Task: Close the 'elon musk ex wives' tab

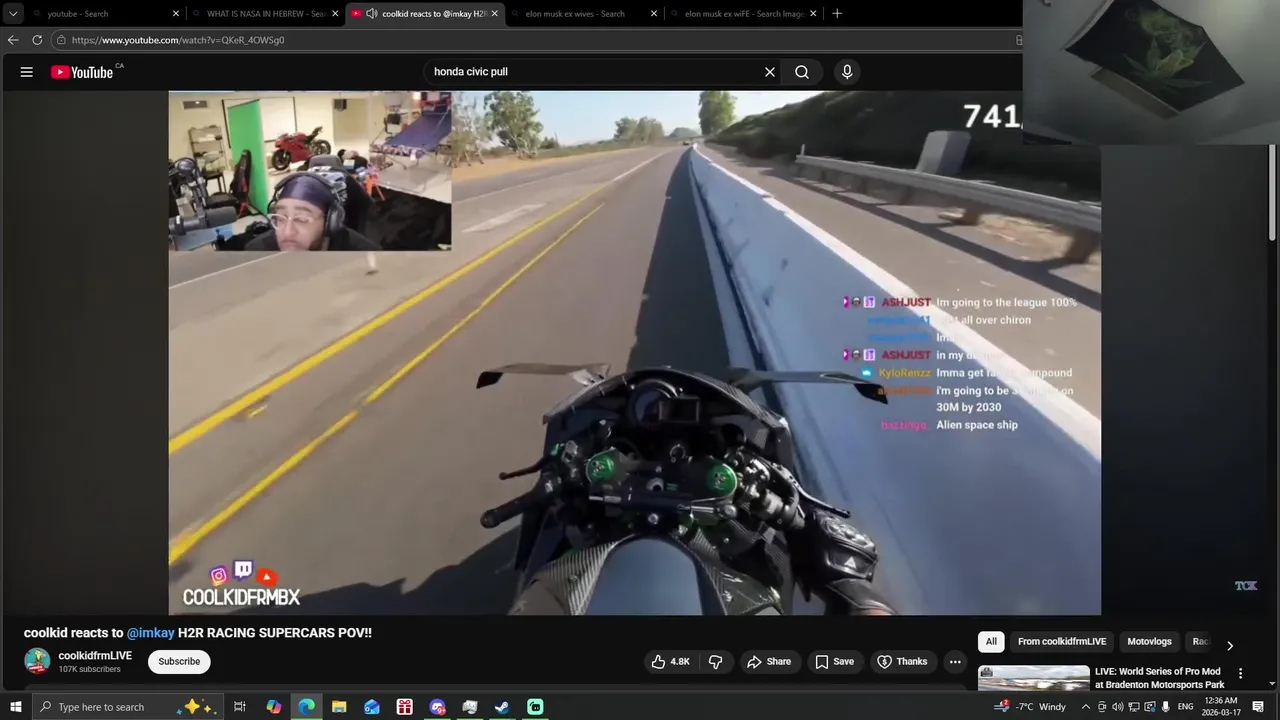Action: point(654,13)
